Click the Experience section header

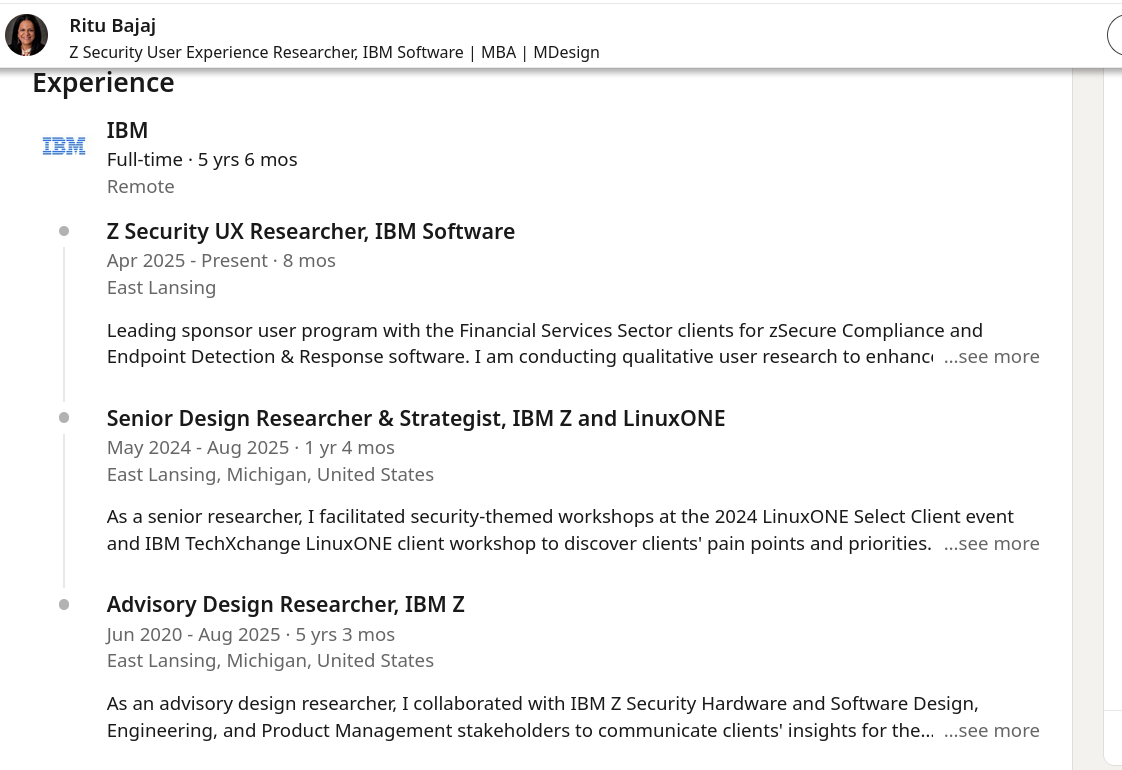103,82
